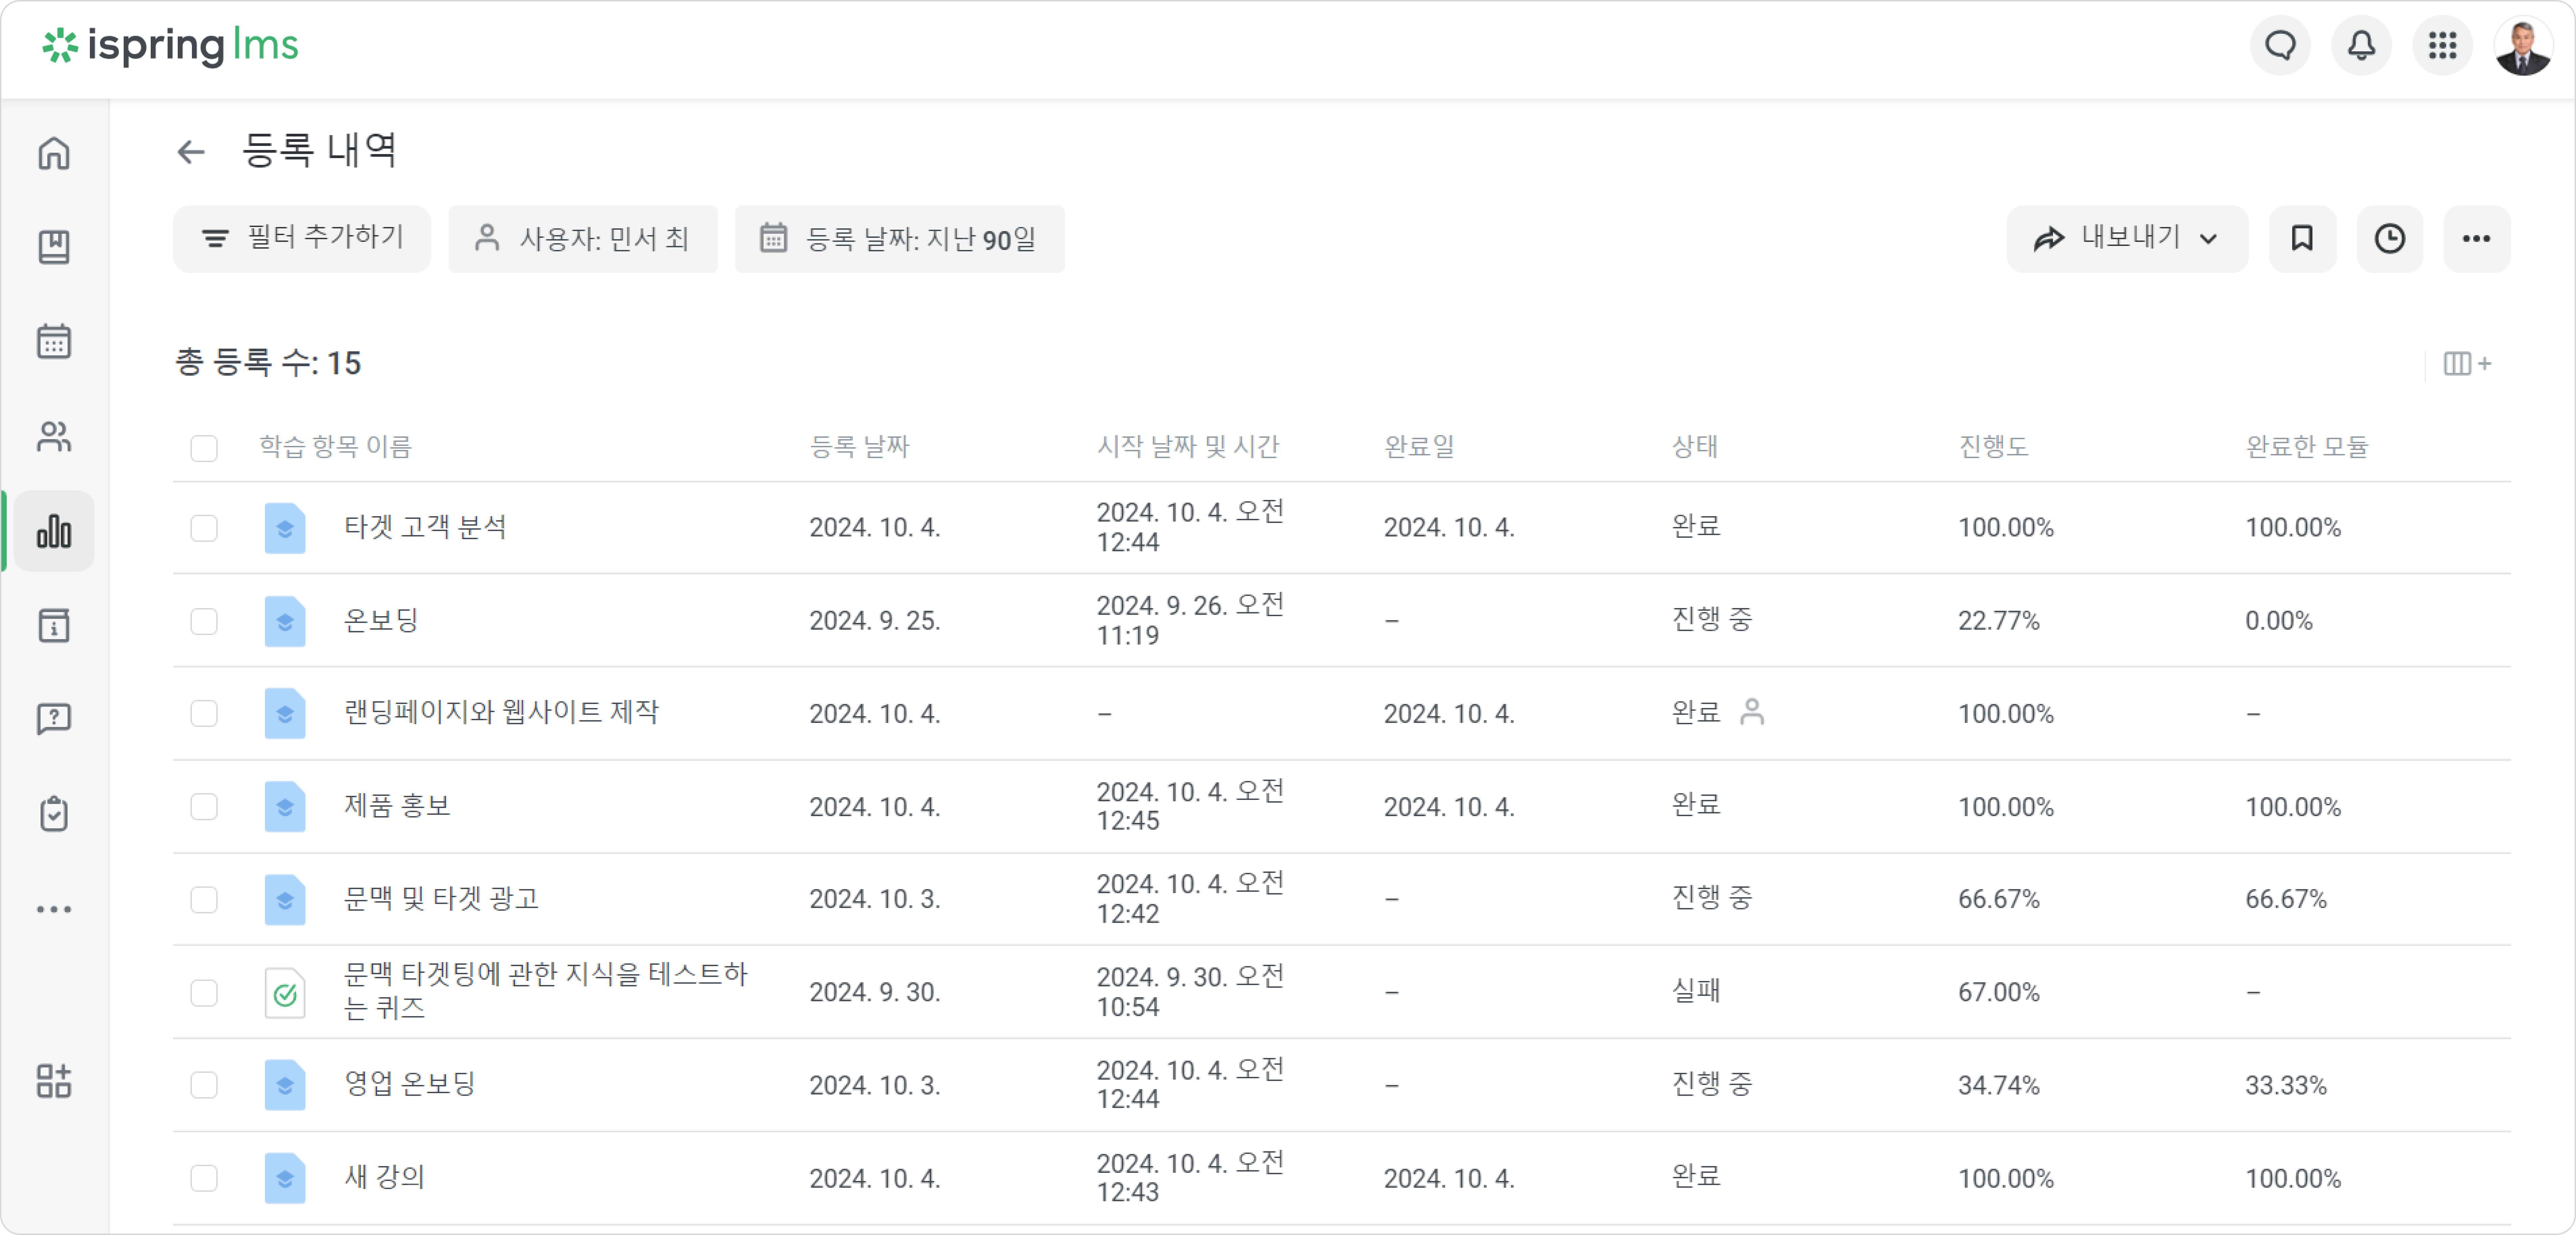The height and width of the screenshot is (1235, 2576).
Task: Open the chat messages icon
Action: [2280, 45]
